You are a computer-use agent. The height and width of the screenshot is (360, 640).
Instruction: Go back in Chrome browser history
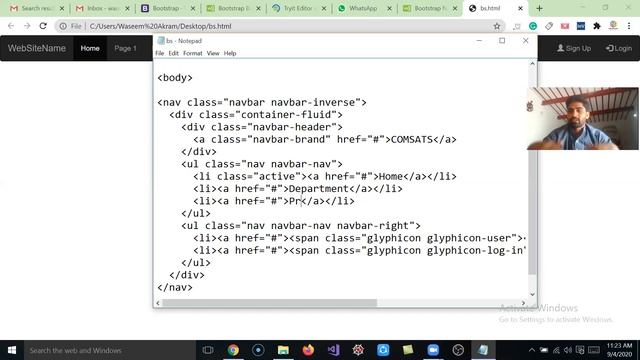coord(11,26)
